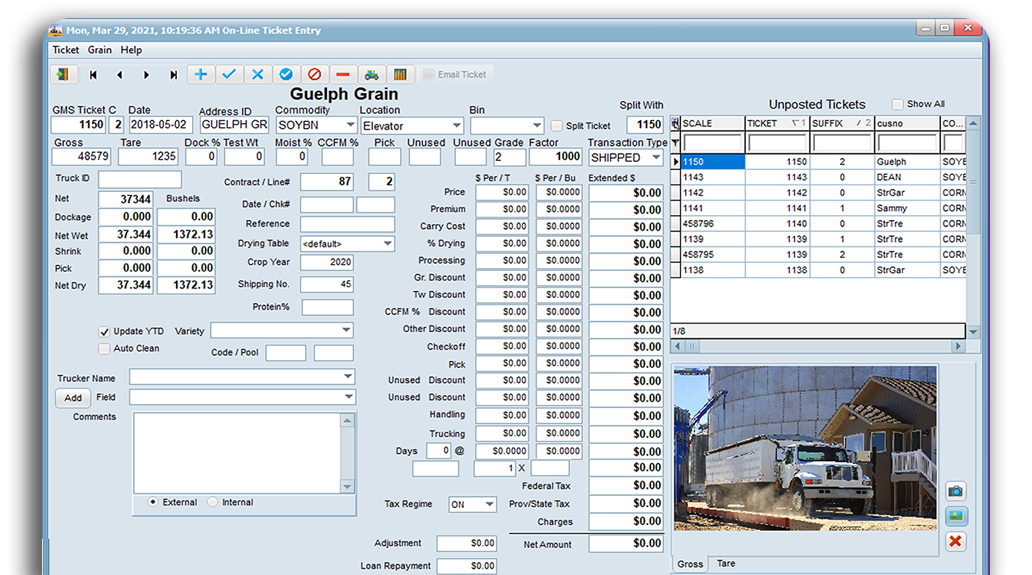Go to the next ticket record
Viewport: 1032px width, 575px height.
point(146,75)
